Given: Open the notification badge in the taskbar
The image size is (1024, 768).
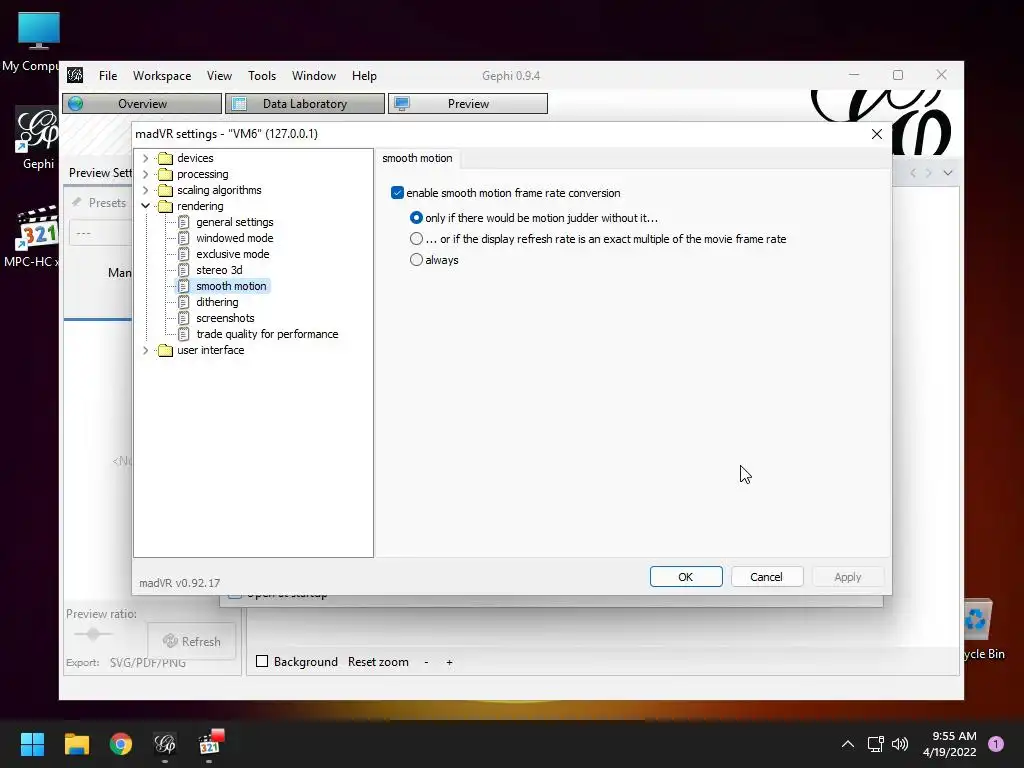Looking at the screenshot, I should point(996,744).
